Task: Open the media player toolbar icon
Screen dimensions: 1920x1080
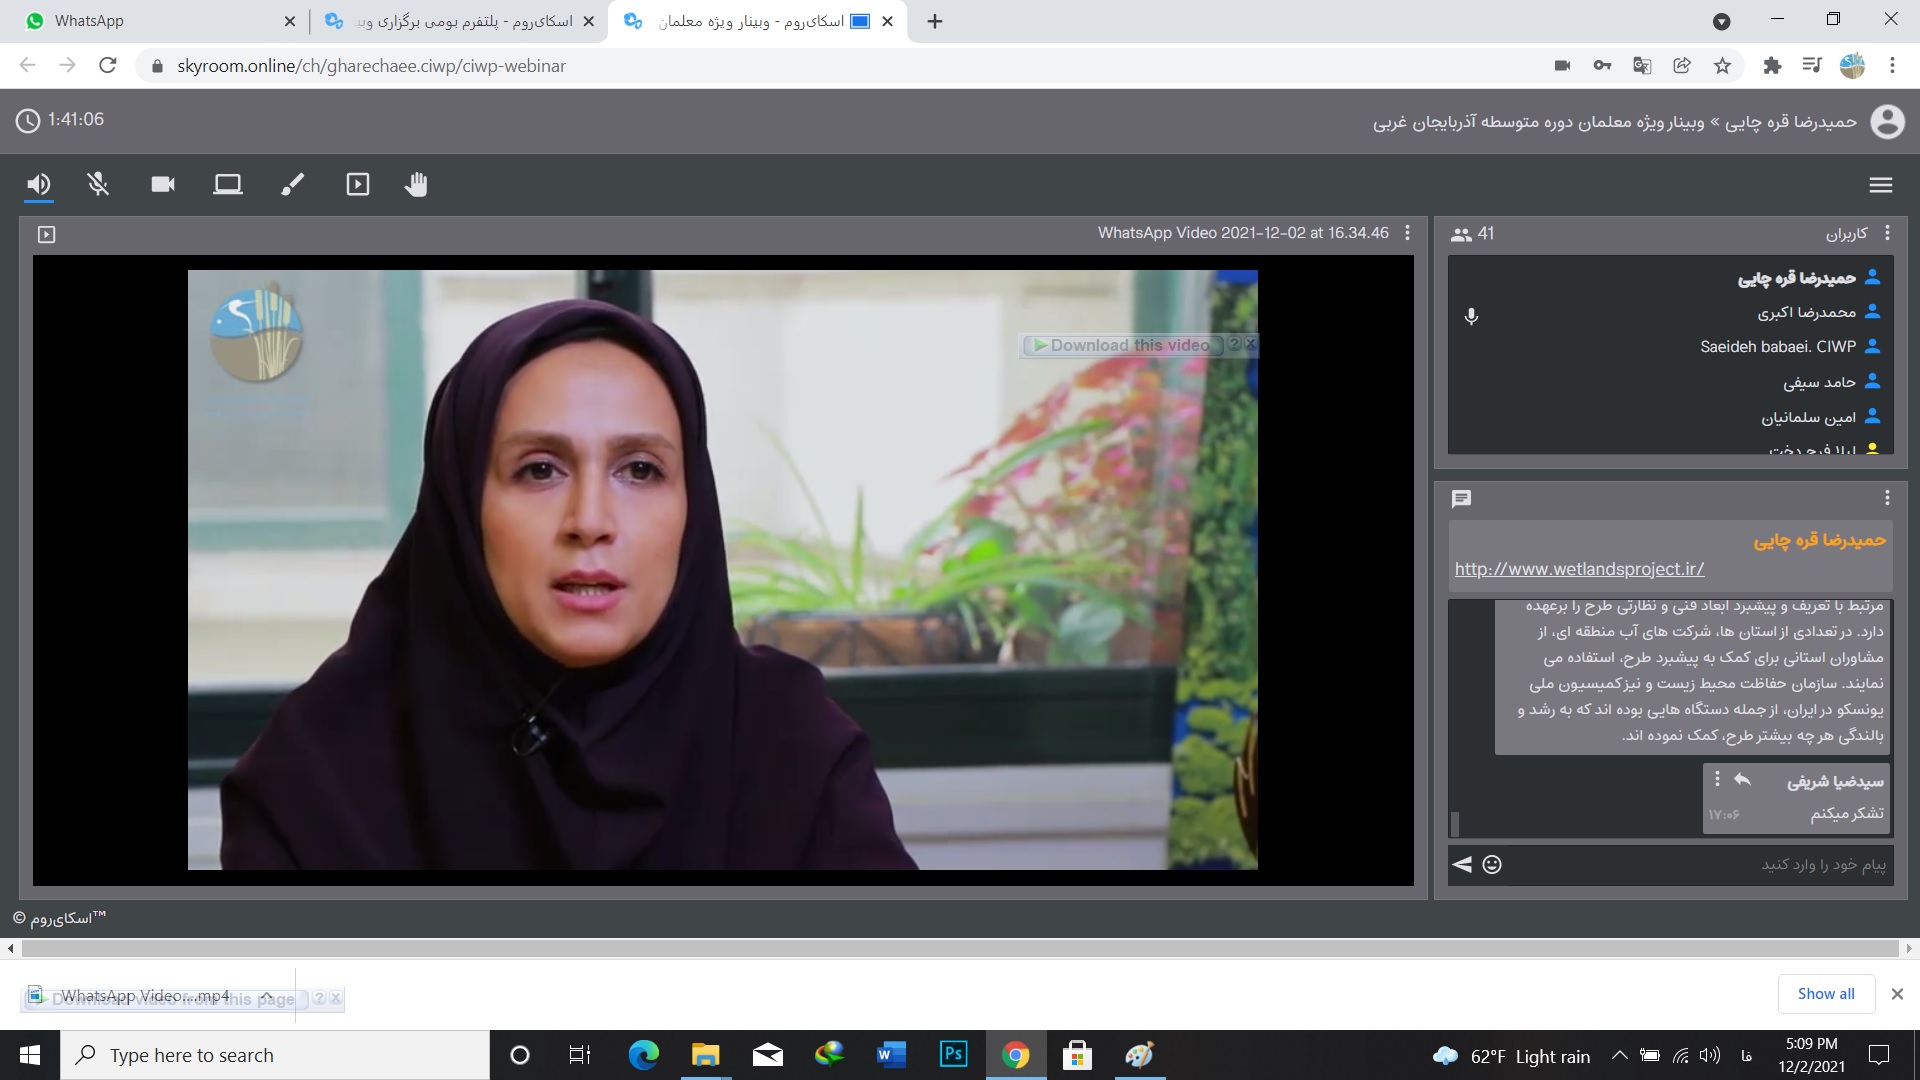Action: pos(358,184)
